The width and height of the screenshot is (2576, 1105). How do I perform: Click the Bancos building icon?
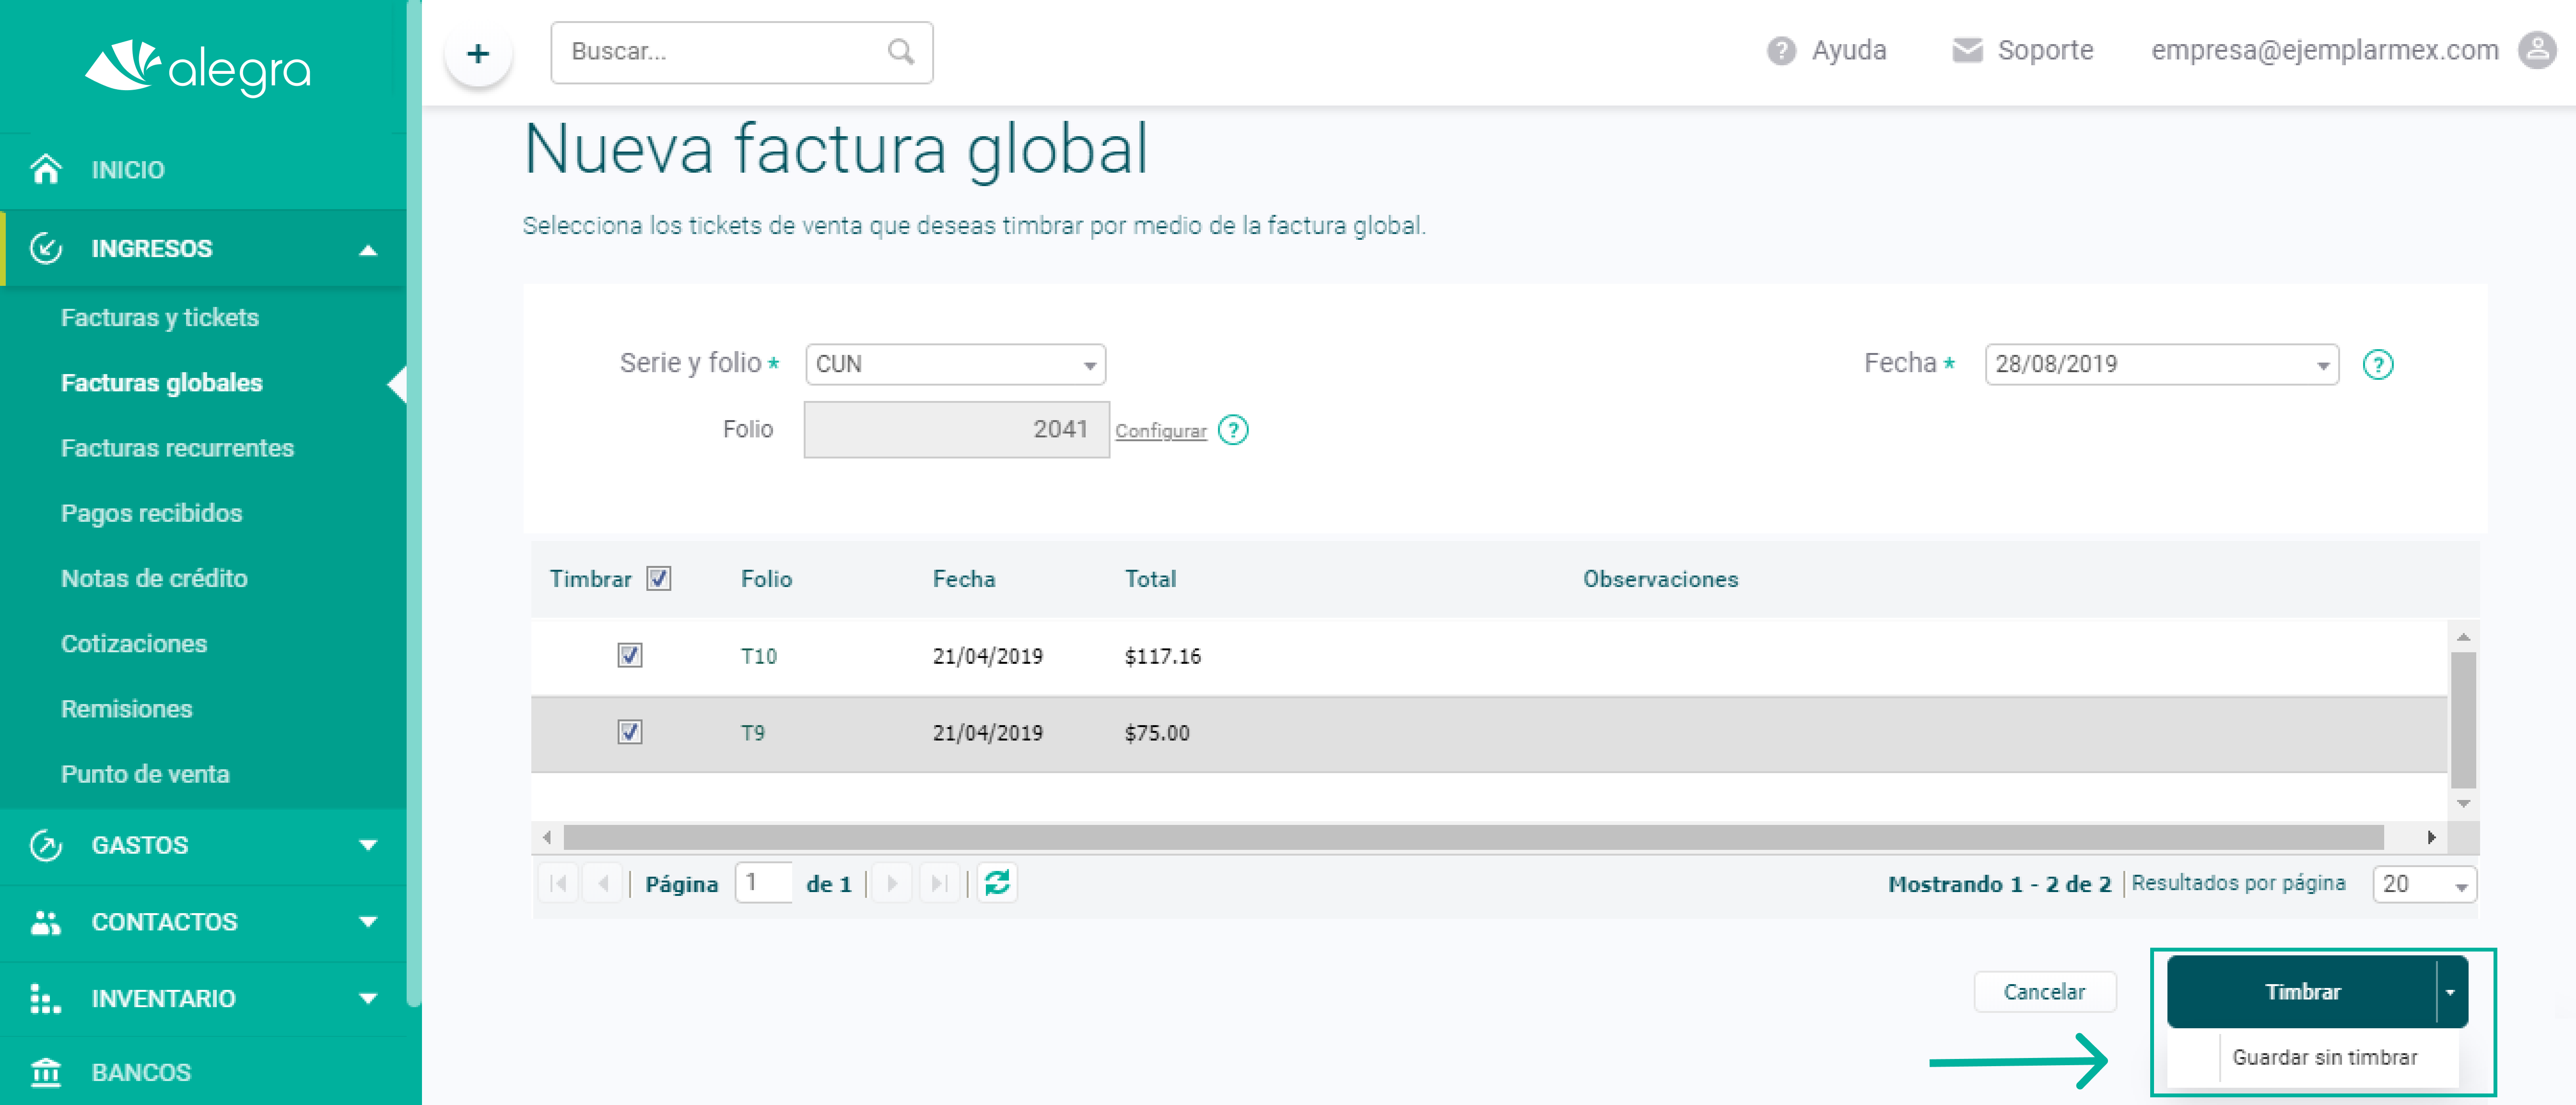(46, 1072)
